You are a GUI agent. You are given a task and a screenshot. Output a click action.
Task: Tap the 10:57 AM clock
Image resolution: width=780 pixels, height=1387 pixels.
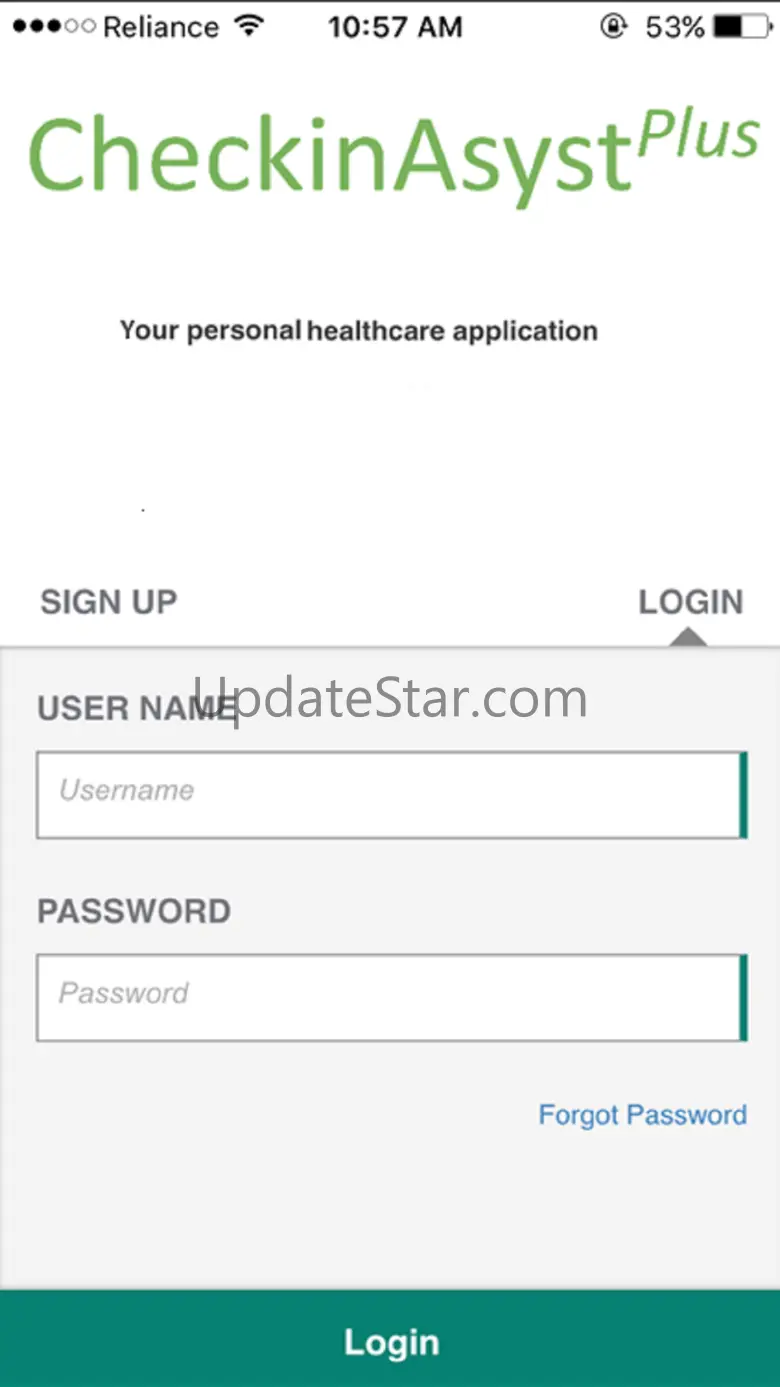(x=395, y=27)
